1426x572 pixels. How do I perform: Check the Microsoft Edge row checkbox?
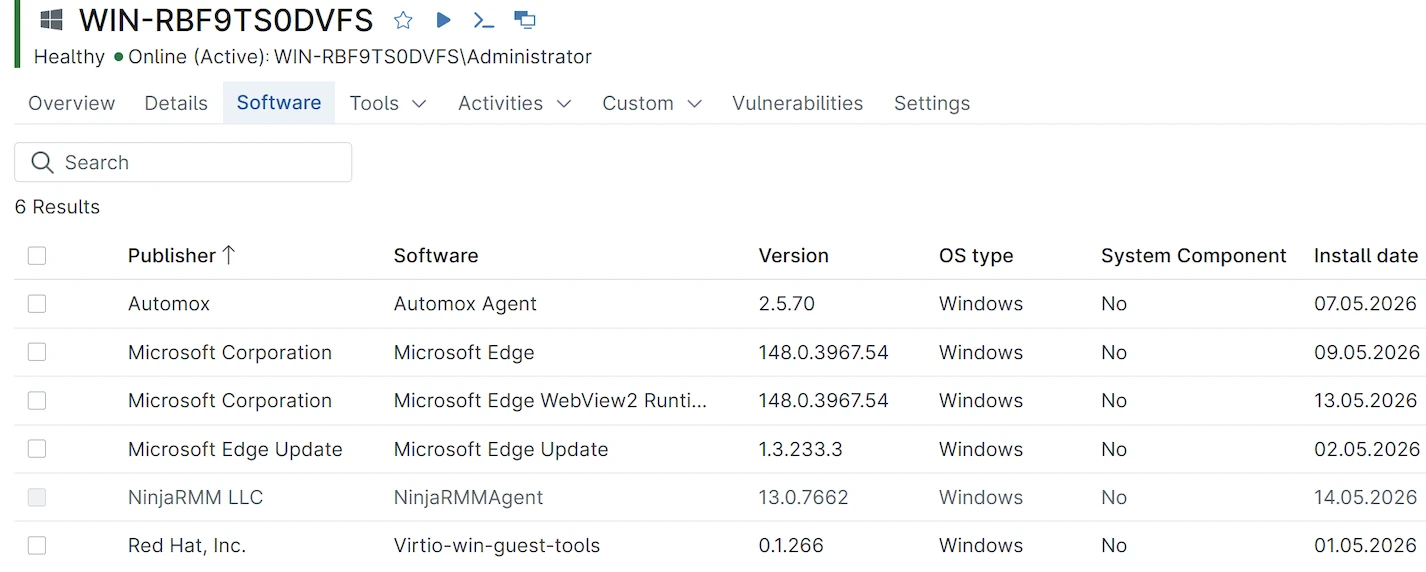tap(37, 352)
